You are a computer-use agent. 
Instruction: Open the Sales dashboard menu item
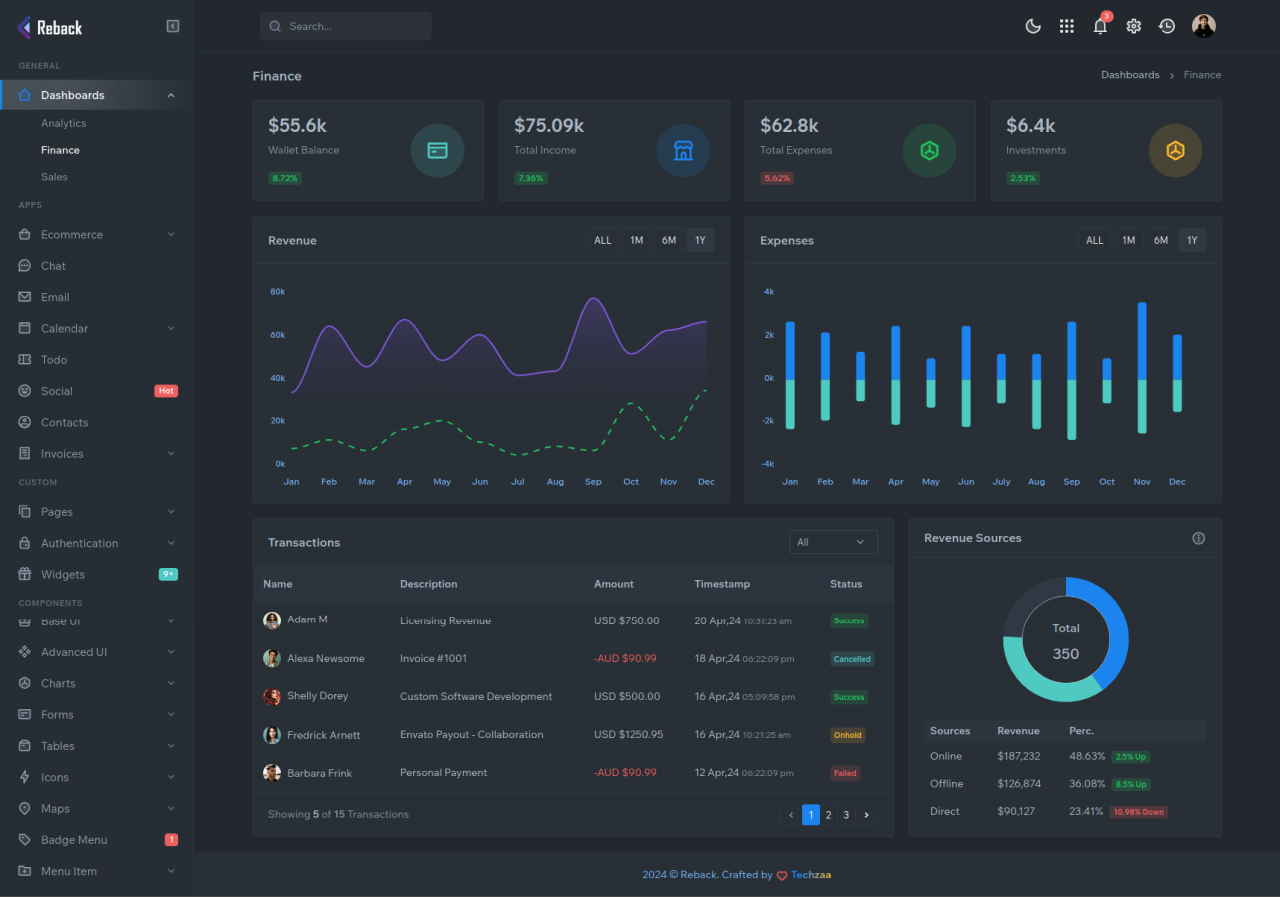pyautogui.click(x=55, y=177)
